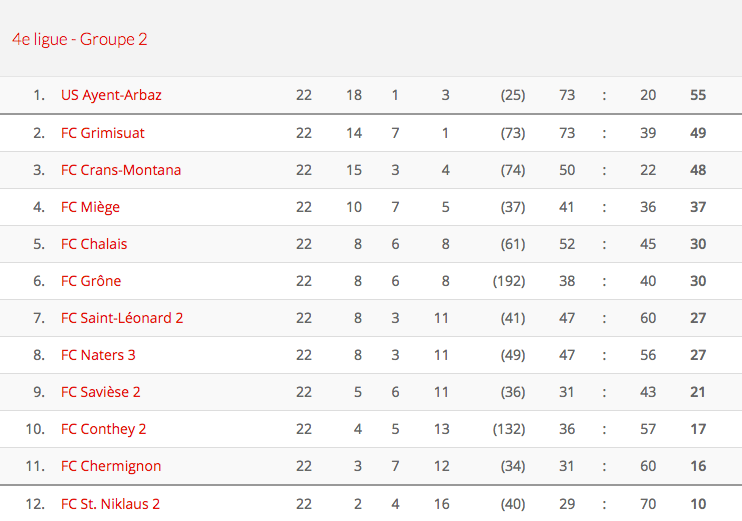This screenshot has width=742, height=521.
Task: Click the FC Grône team name
Action: click(91, 281)
